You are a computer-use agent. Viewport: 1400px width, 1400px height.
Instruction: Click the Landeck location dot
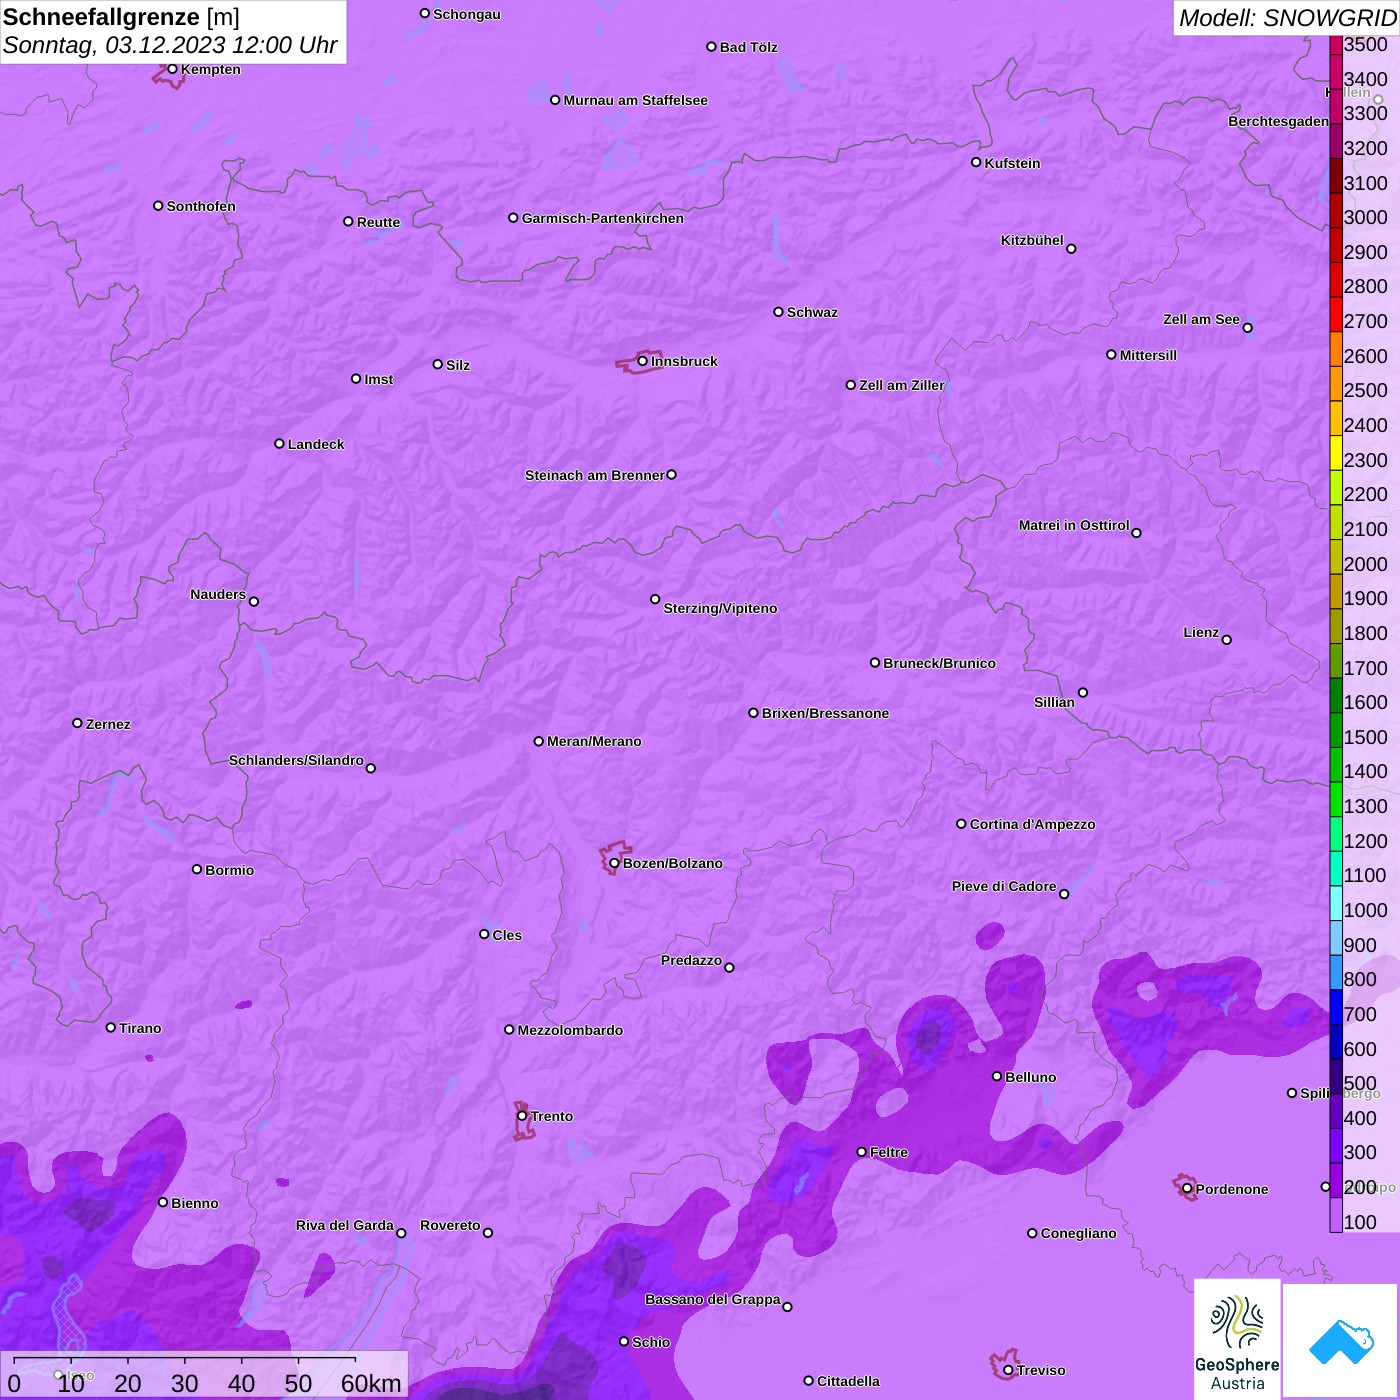(x=280, y=443)
